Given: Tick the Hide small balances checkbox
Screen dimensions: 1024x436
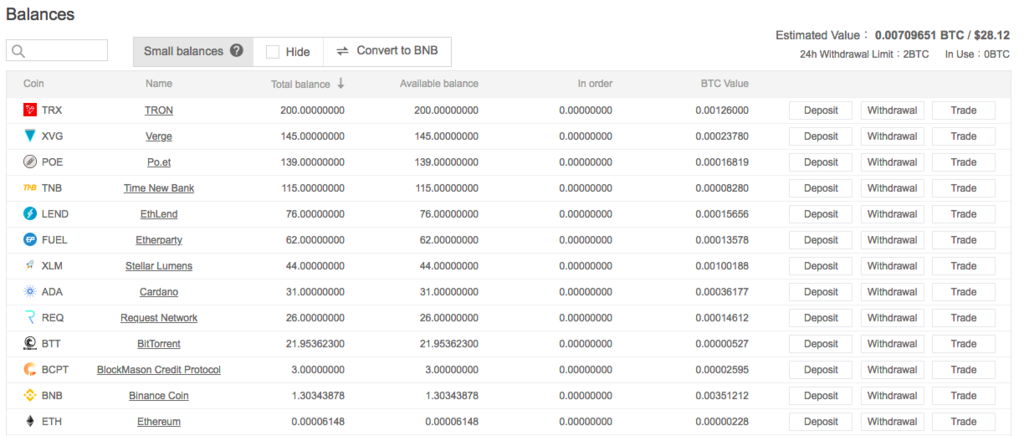Looking at the screenshot, I should pos(273,52).
